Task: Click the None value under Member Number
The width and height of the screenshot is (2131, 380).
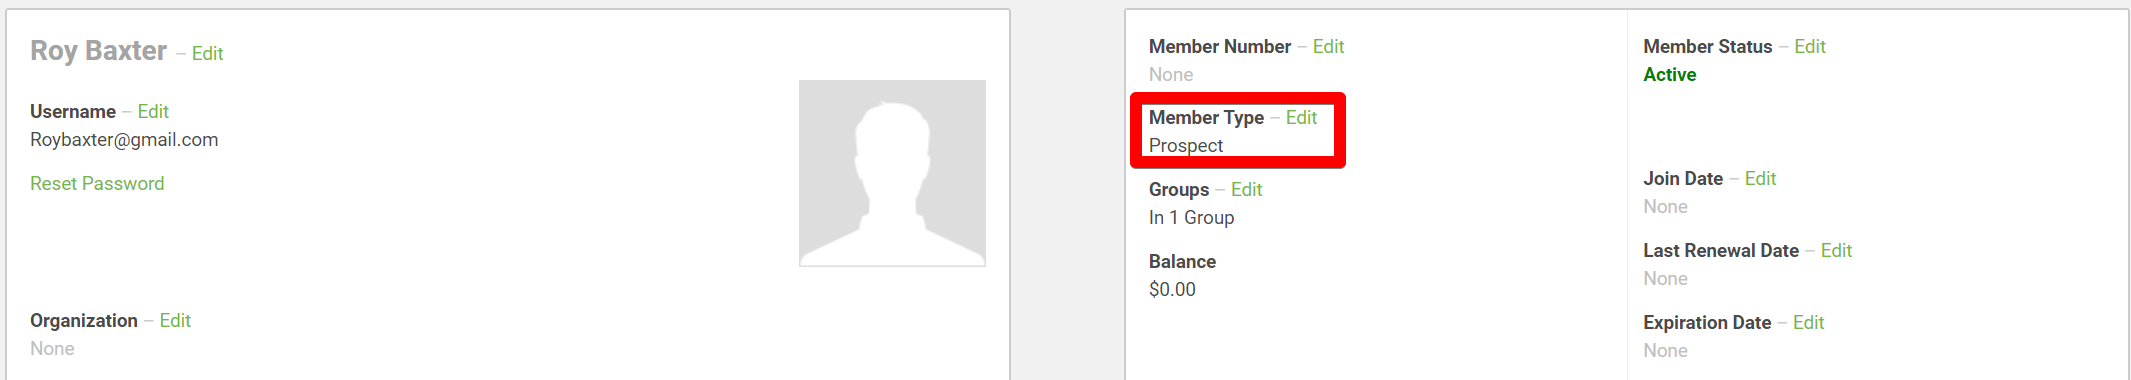Action: click(x=1171, y=75)
